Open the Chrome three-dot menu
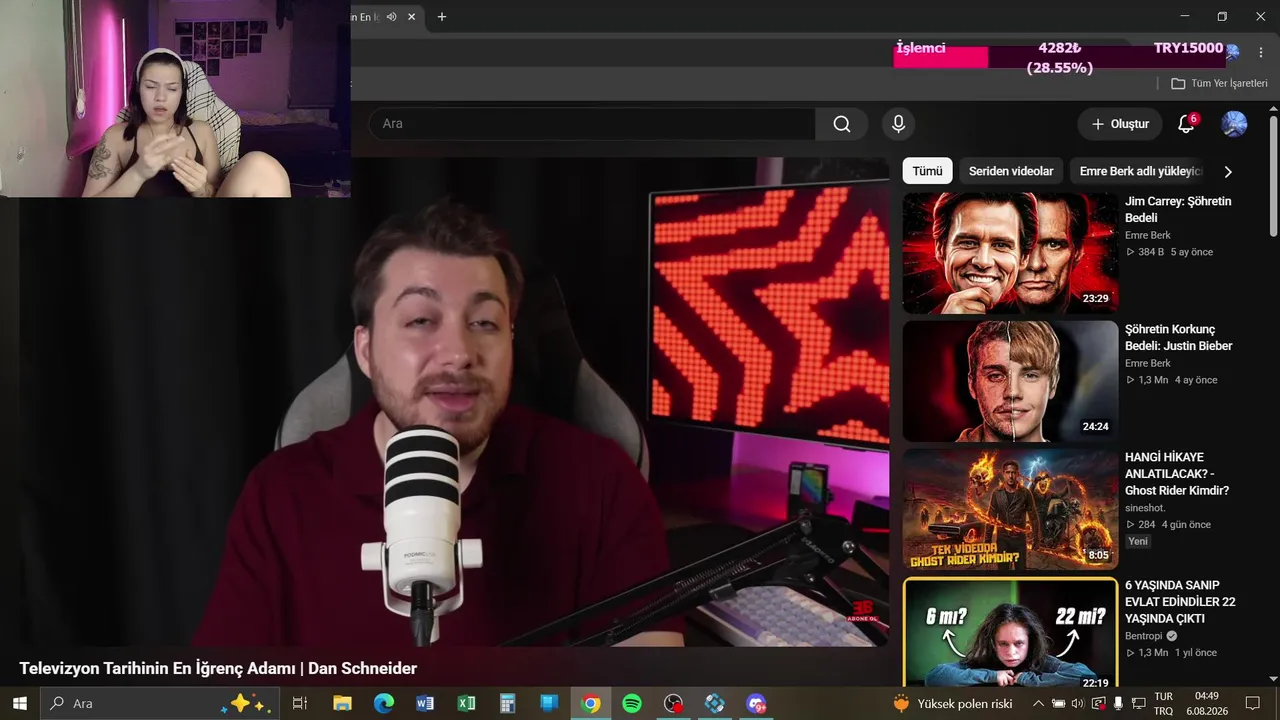Screen dimensions: 1280x720 pos(1261,52)
